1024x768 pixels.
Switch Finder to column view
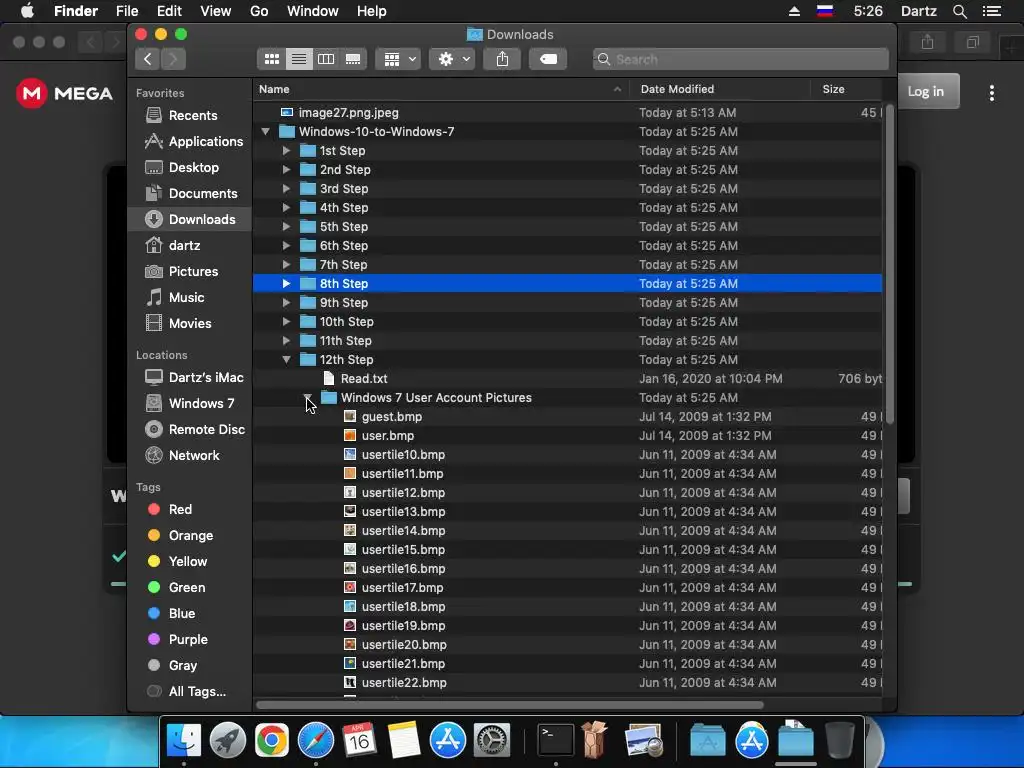326,59
